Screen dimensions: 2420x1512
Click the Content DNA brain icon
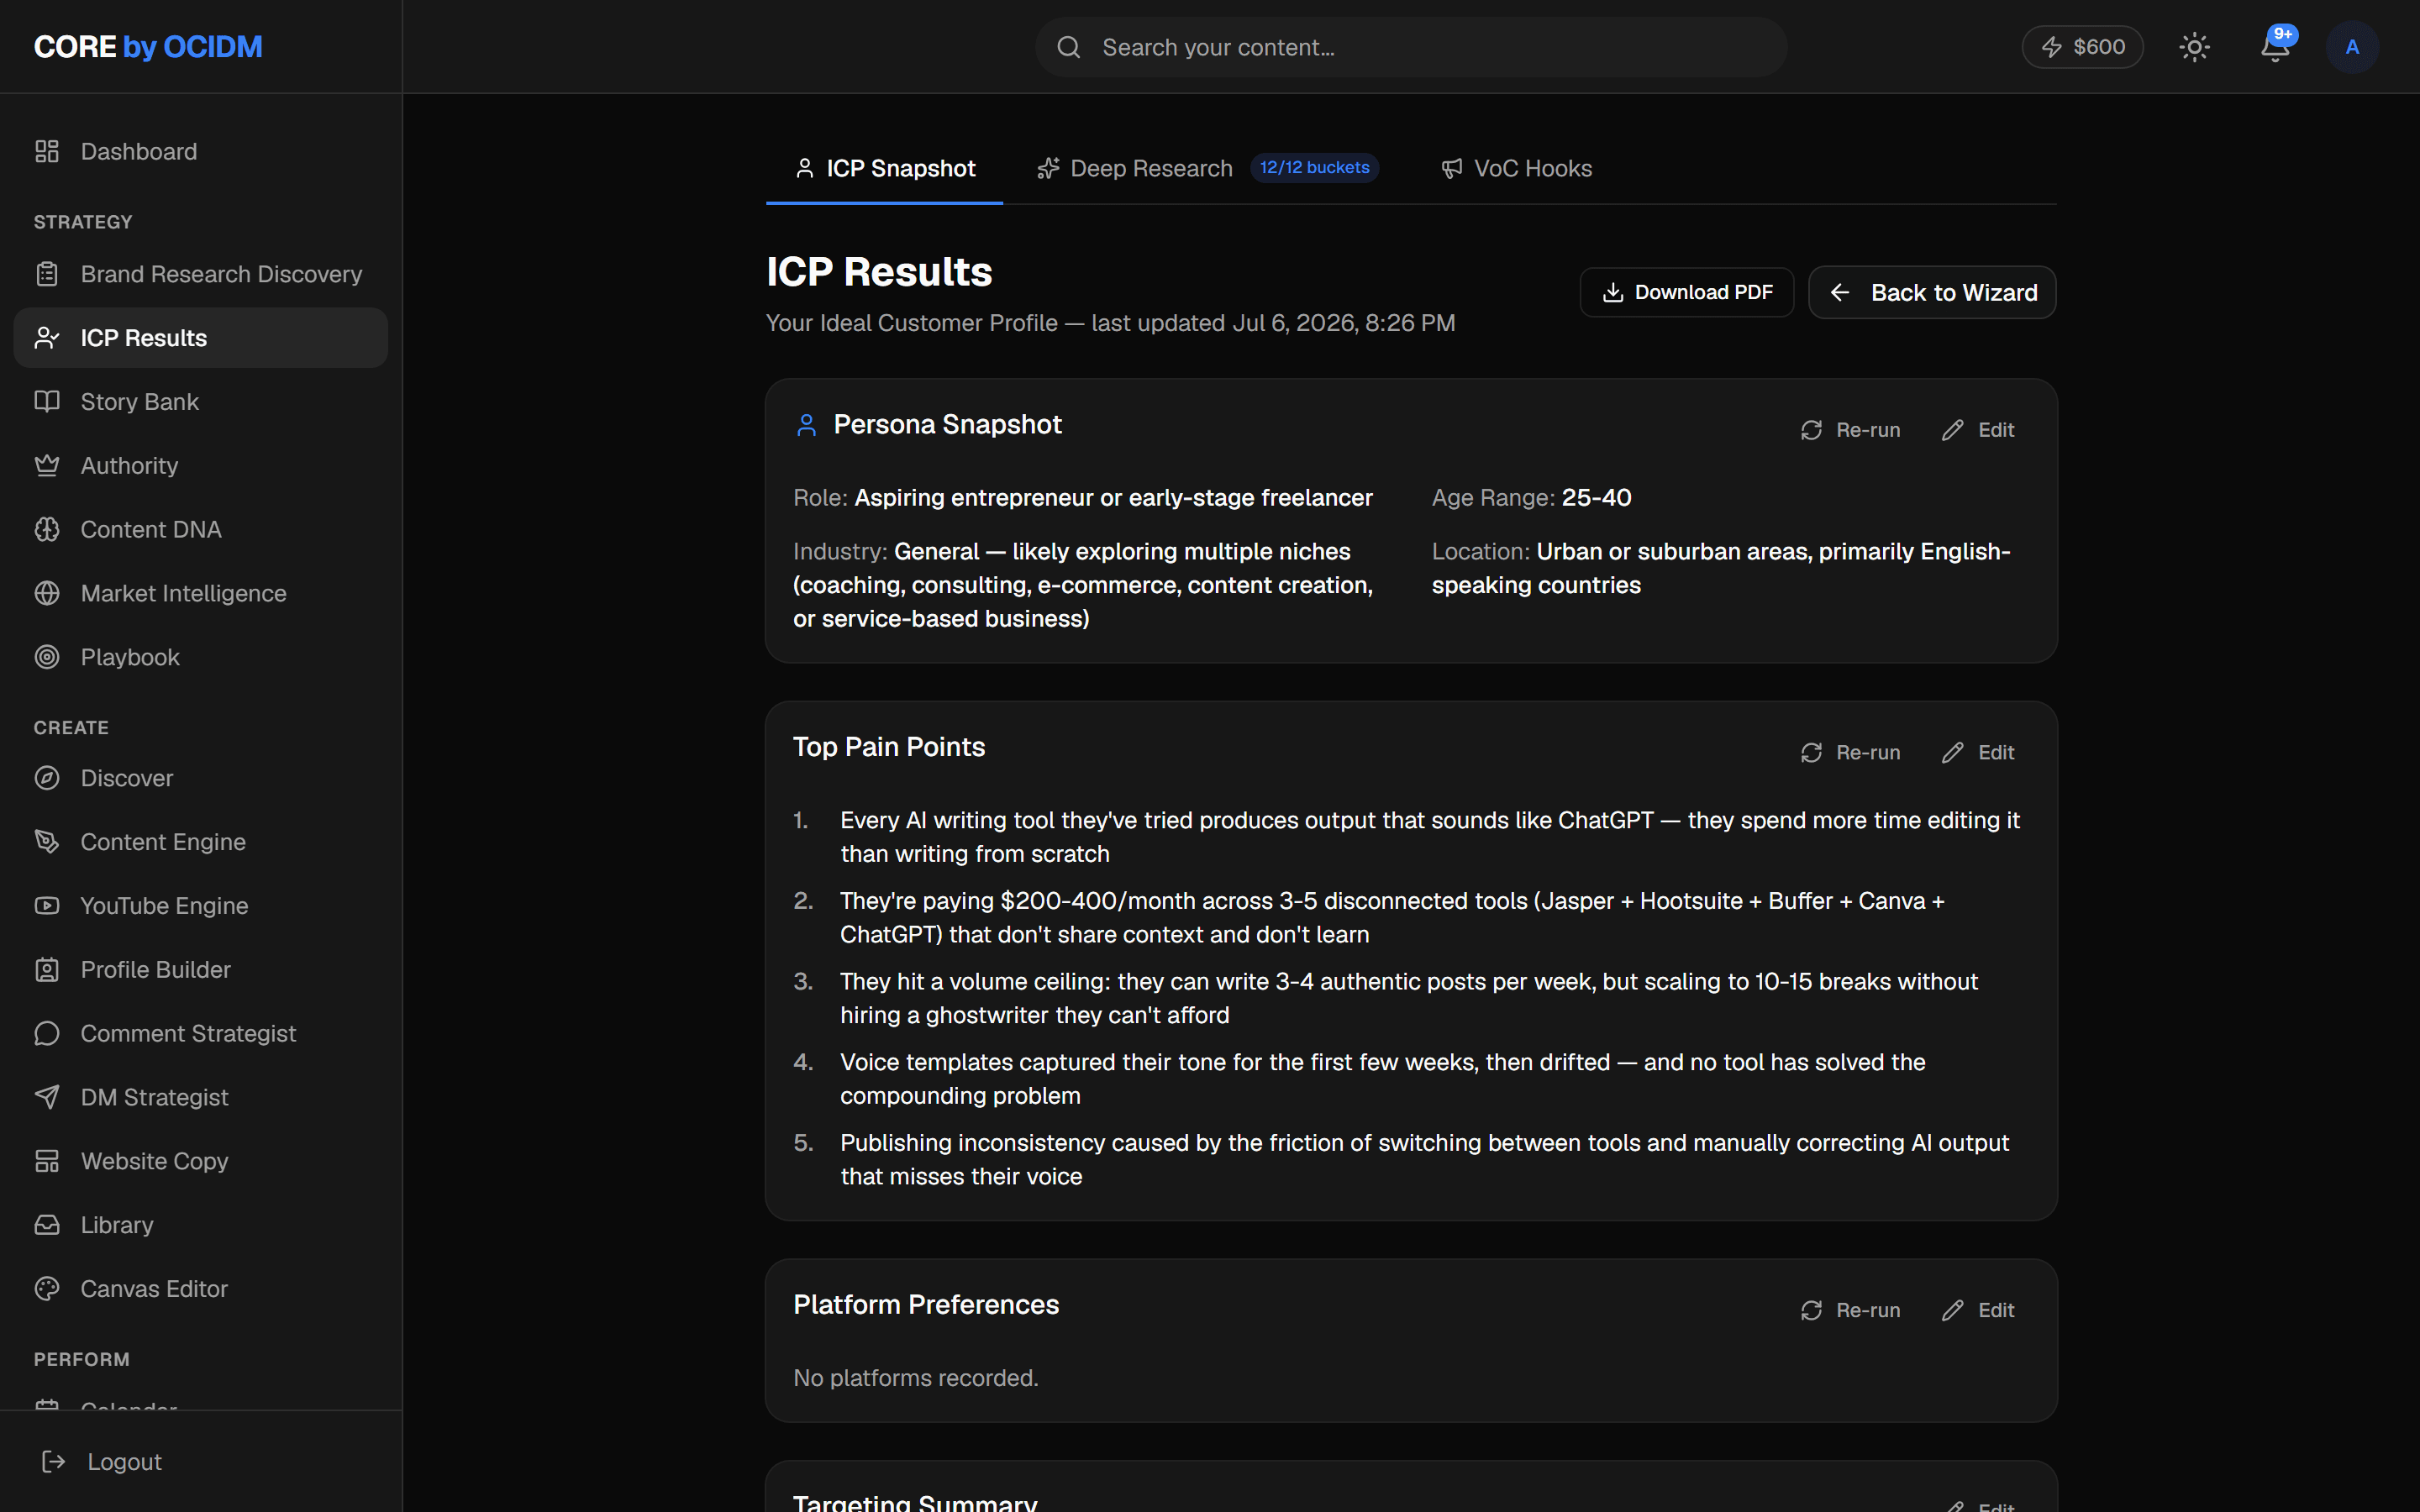47,529
